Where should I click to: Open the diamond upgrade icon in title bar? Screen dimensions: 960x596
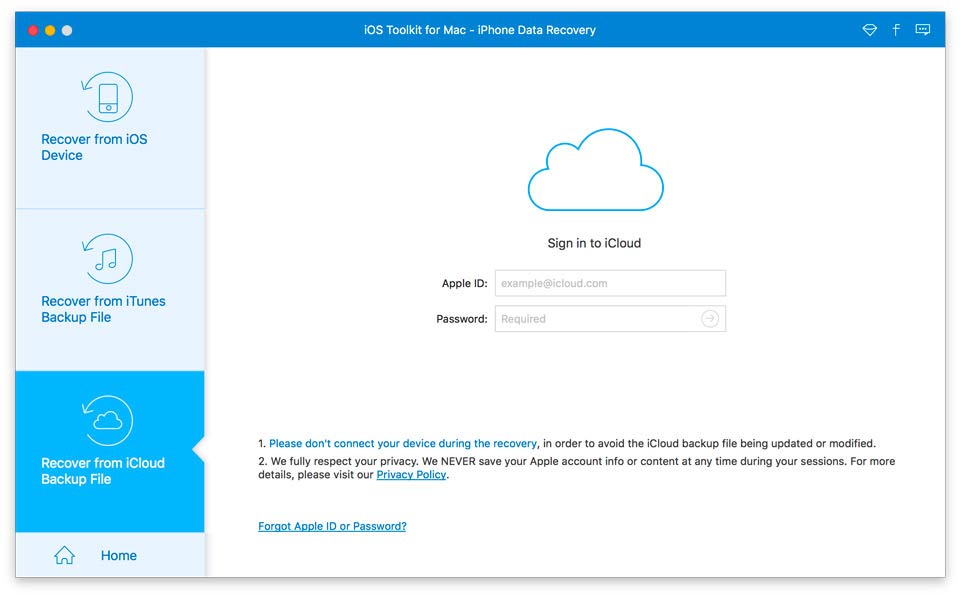point(869,29)
